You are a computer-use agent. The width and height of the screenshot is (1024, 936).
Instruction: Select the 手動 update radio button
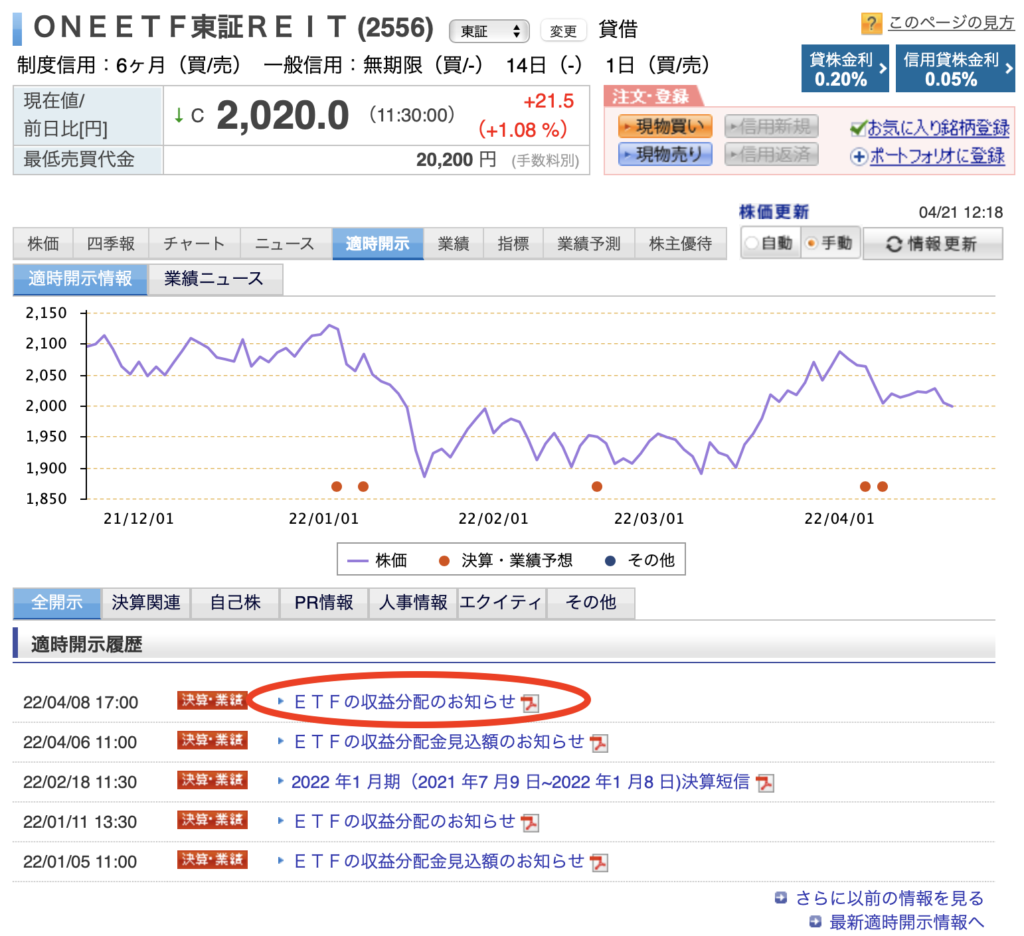pyautogui.click(x=812, y=244)
